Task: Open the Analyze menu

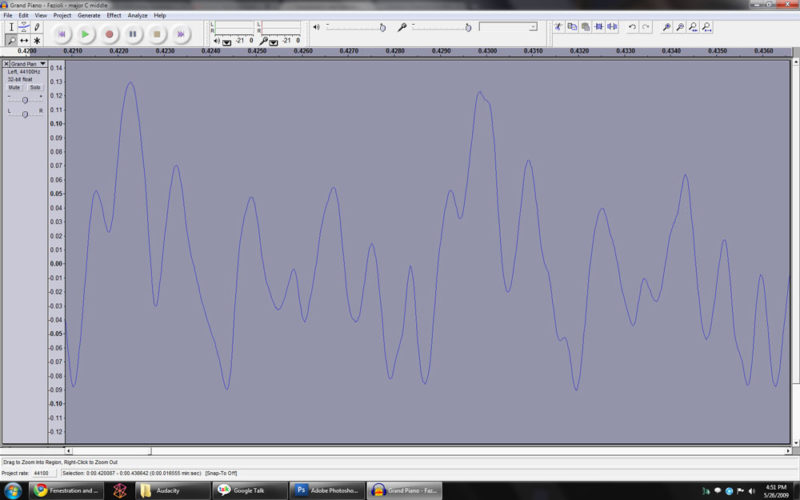Action: click(138, 16)
